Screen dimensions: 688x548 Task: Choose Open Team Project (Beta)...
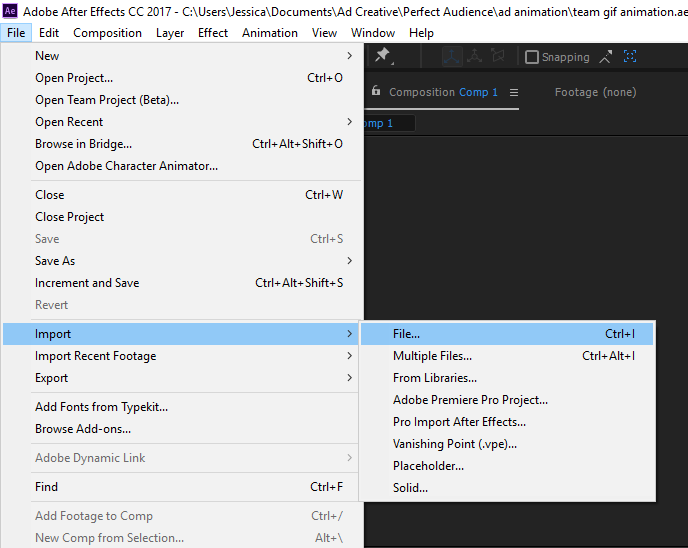tap(182, 100)
